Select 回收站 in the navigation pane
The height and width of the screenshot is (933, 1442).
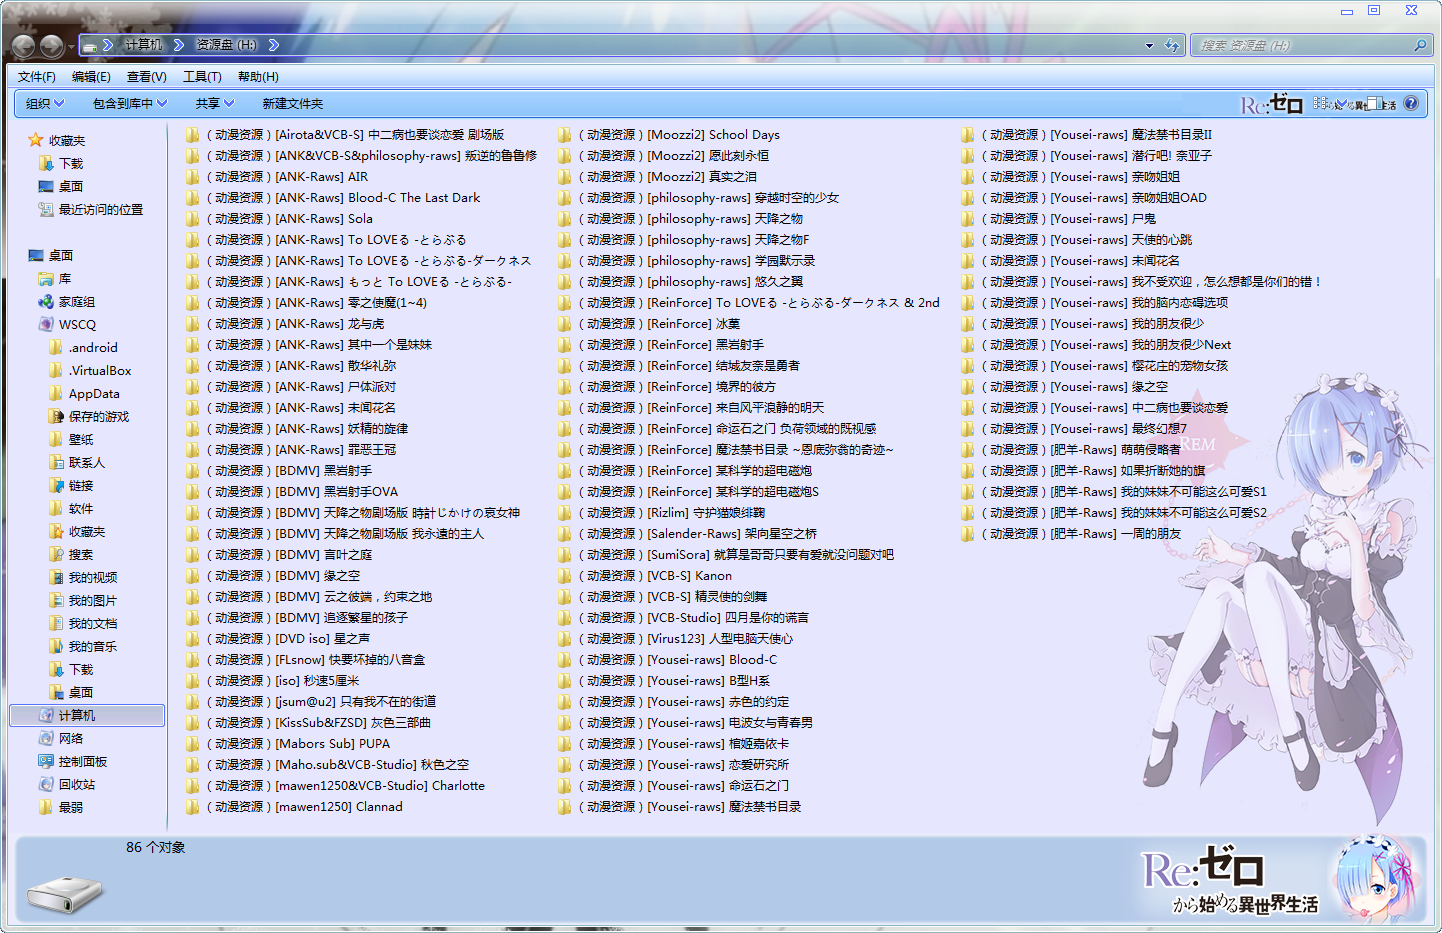point(67,785)
